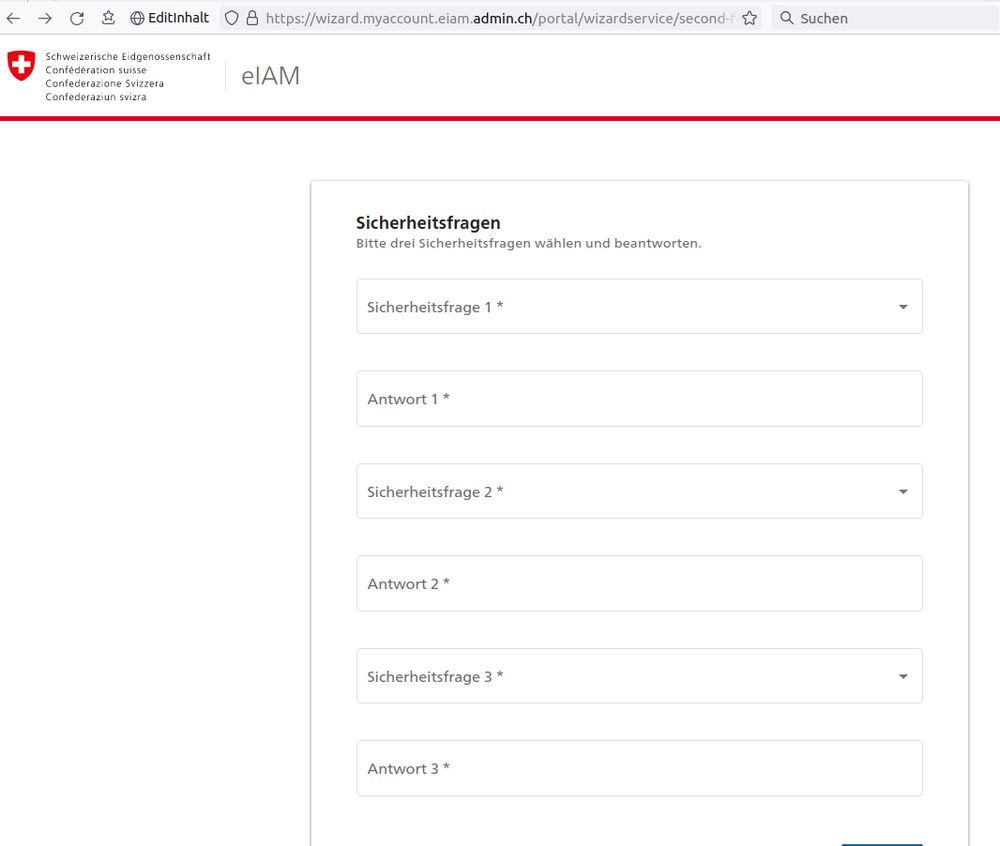Click the EditInhalt menu label
Screen dimensions: 1000x846
pos(176,17)
